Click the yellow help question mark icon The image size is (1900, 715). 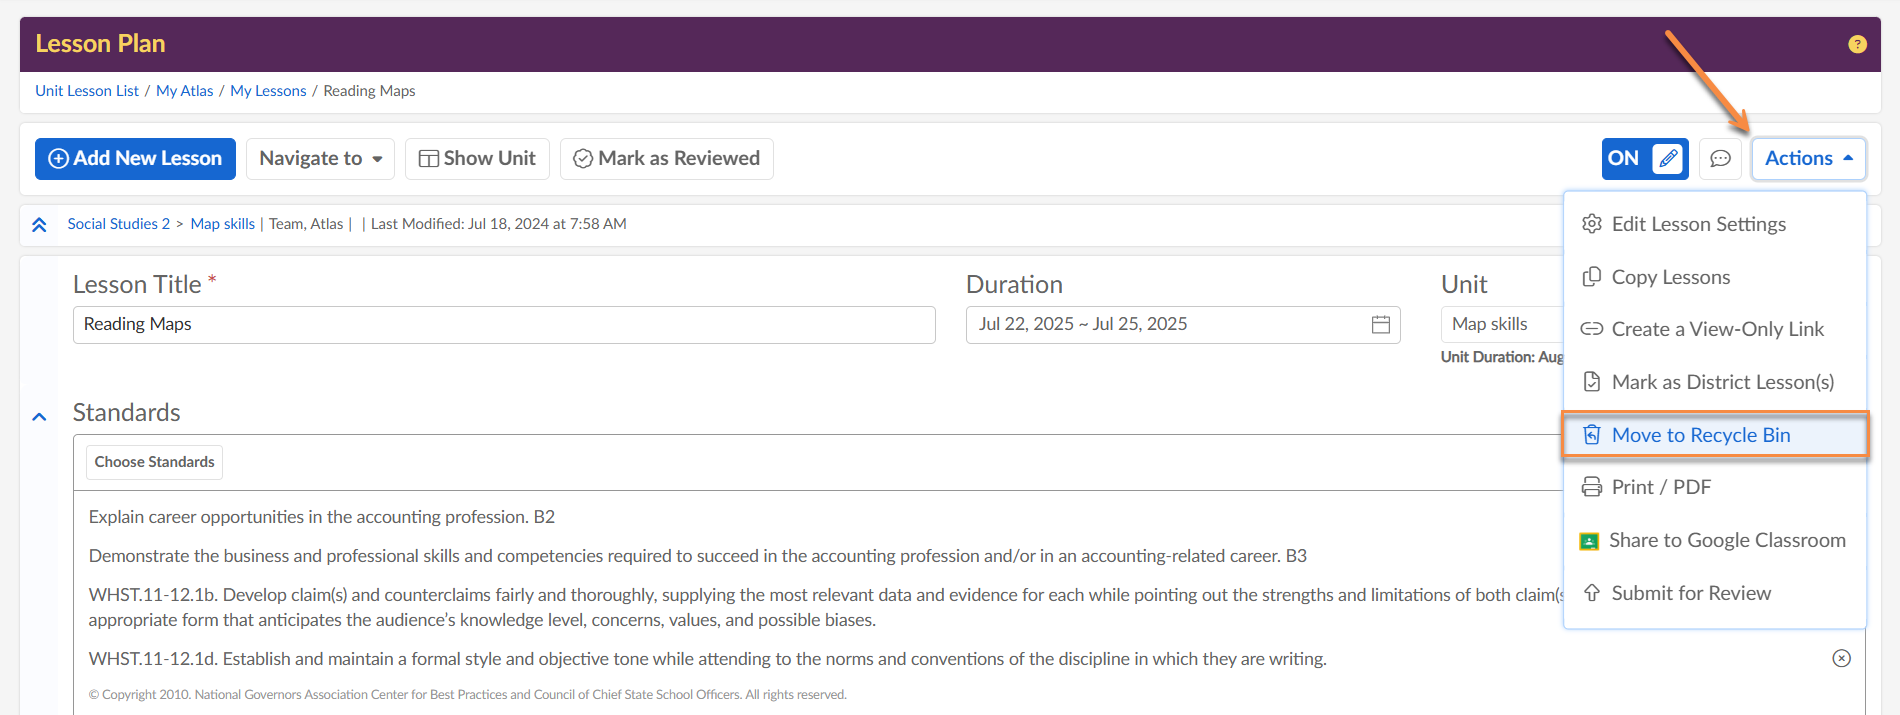1857,44
